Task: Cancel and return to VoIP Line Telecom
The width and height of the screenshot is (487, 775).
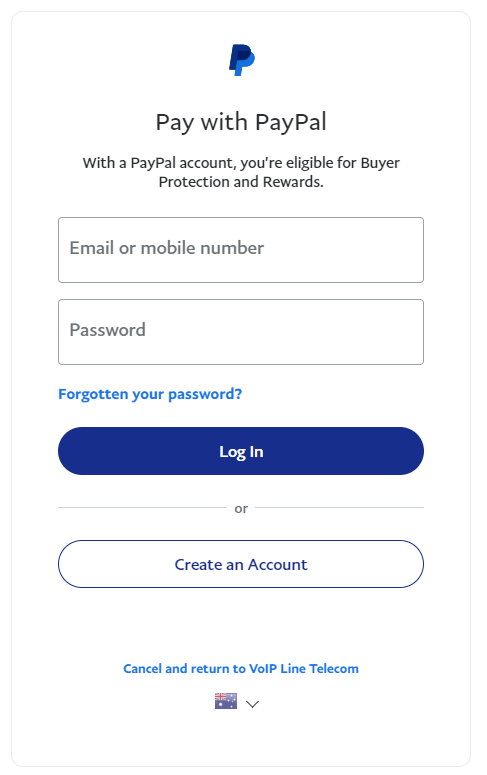Action: (241, 669)
